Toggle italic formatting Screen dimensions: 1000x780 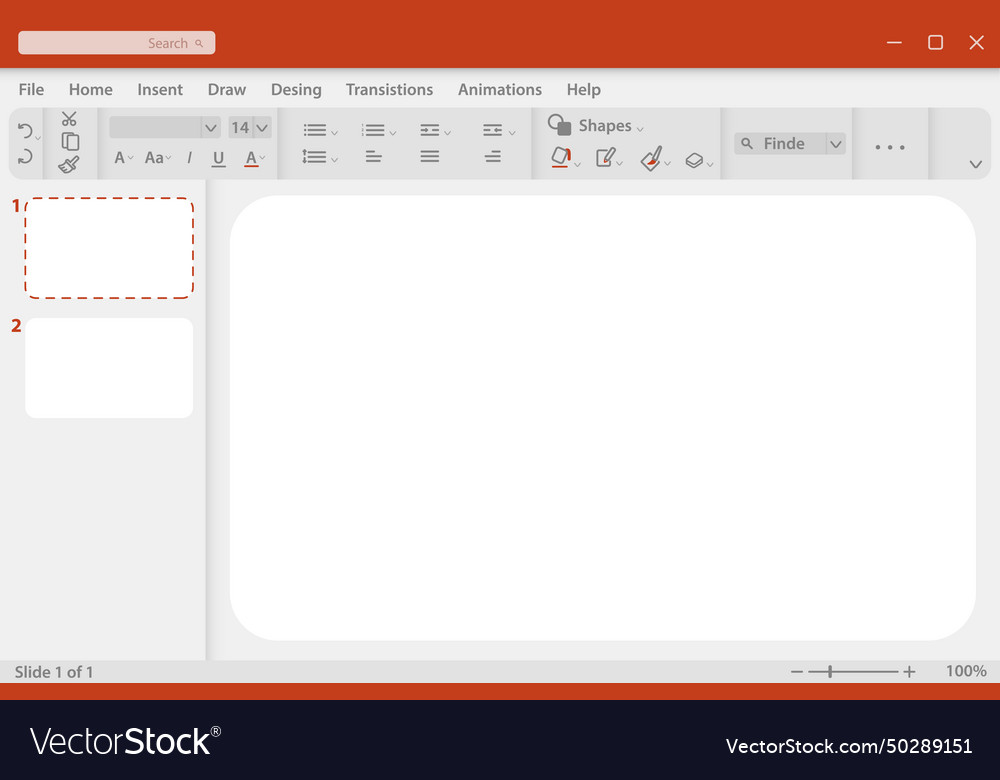point(189,158)
